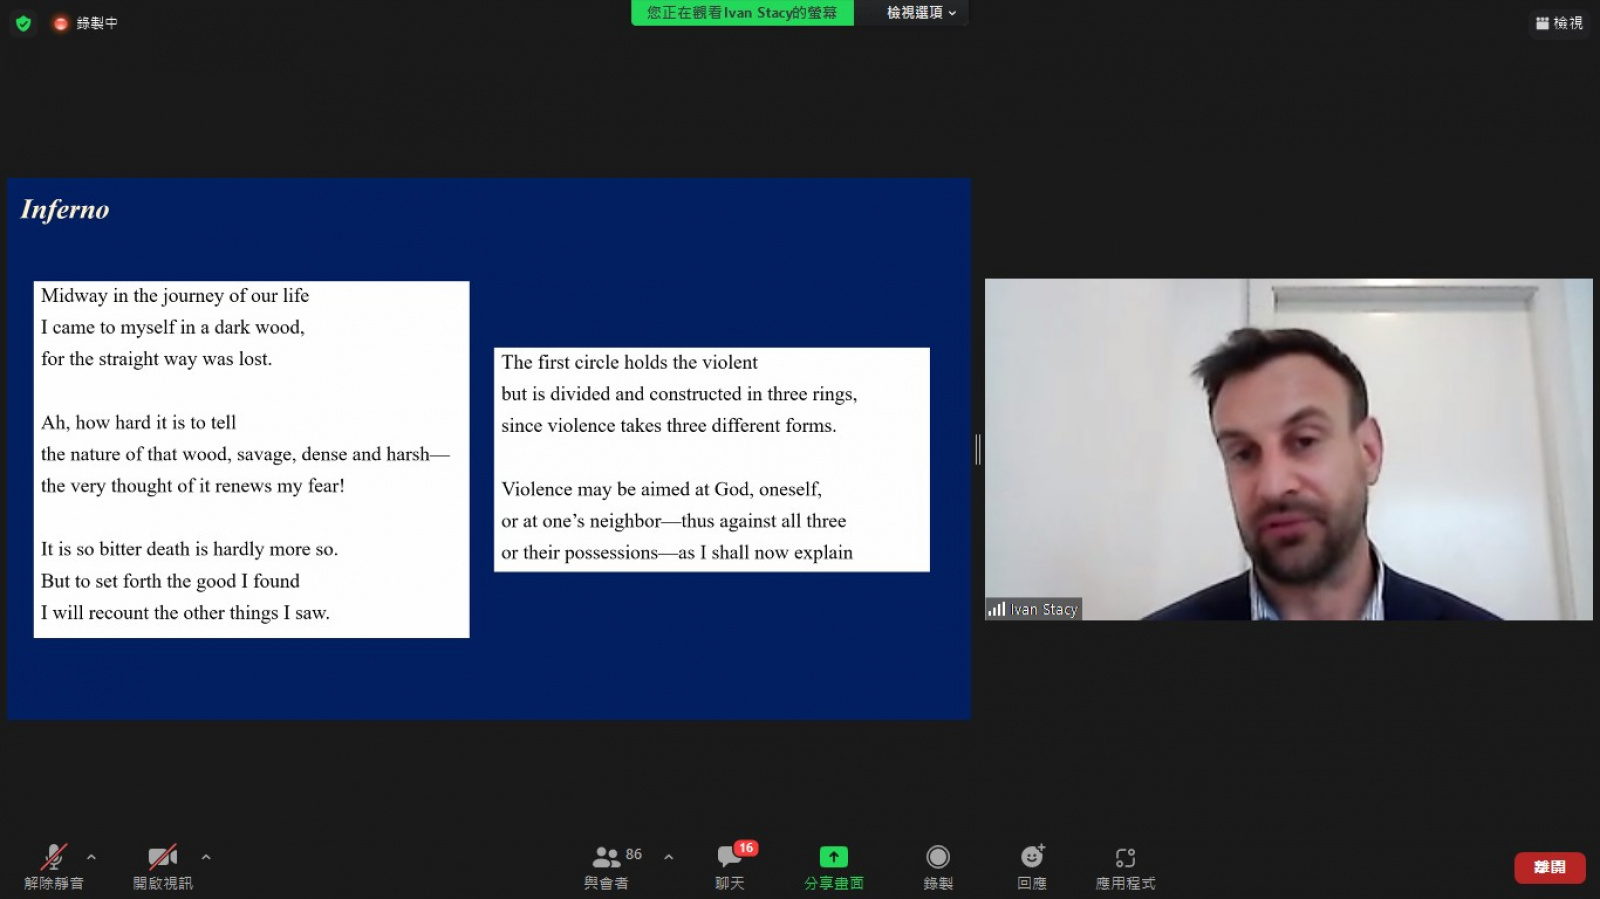Click 'or their possessions—as I shall now explain'
Image resolution: width=1600 pixels, height=899 pixels.
677,553
